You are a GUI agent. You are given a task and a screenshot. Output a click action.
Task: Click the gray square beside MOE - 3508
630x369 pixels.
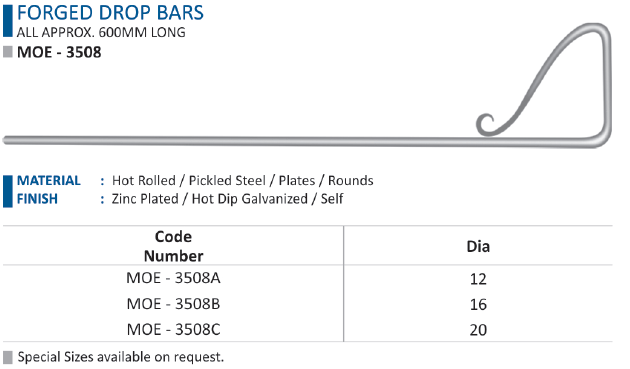click(8, 52)
